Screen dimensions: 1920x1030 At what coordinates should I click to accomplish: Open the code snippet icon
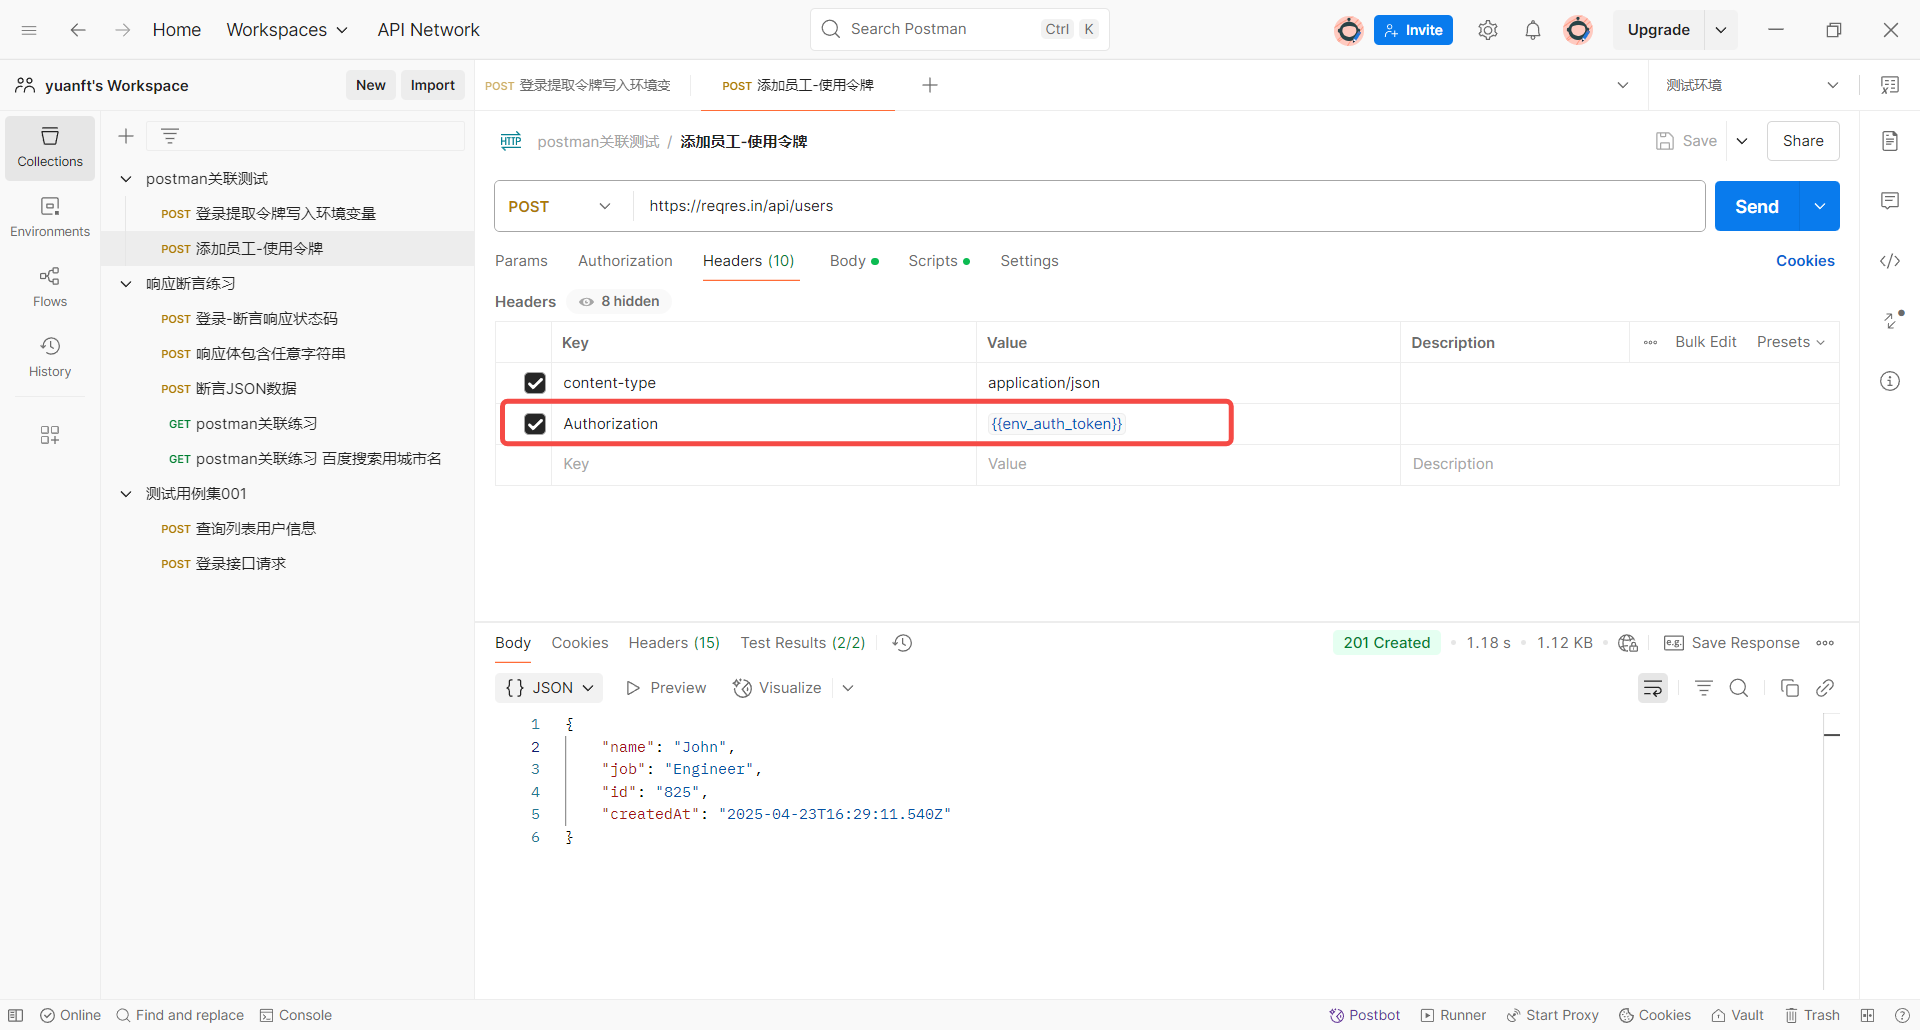1890,261
